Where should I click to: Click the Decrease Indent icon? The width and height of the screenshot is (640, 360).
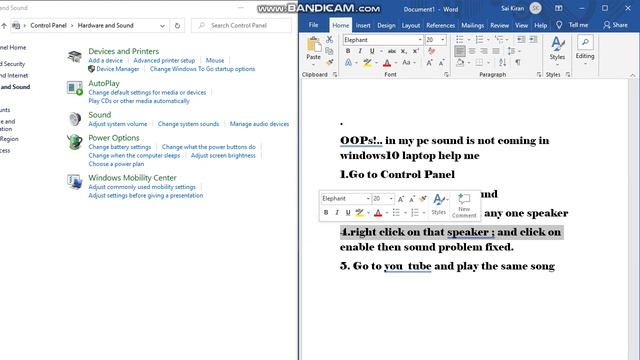521,40
